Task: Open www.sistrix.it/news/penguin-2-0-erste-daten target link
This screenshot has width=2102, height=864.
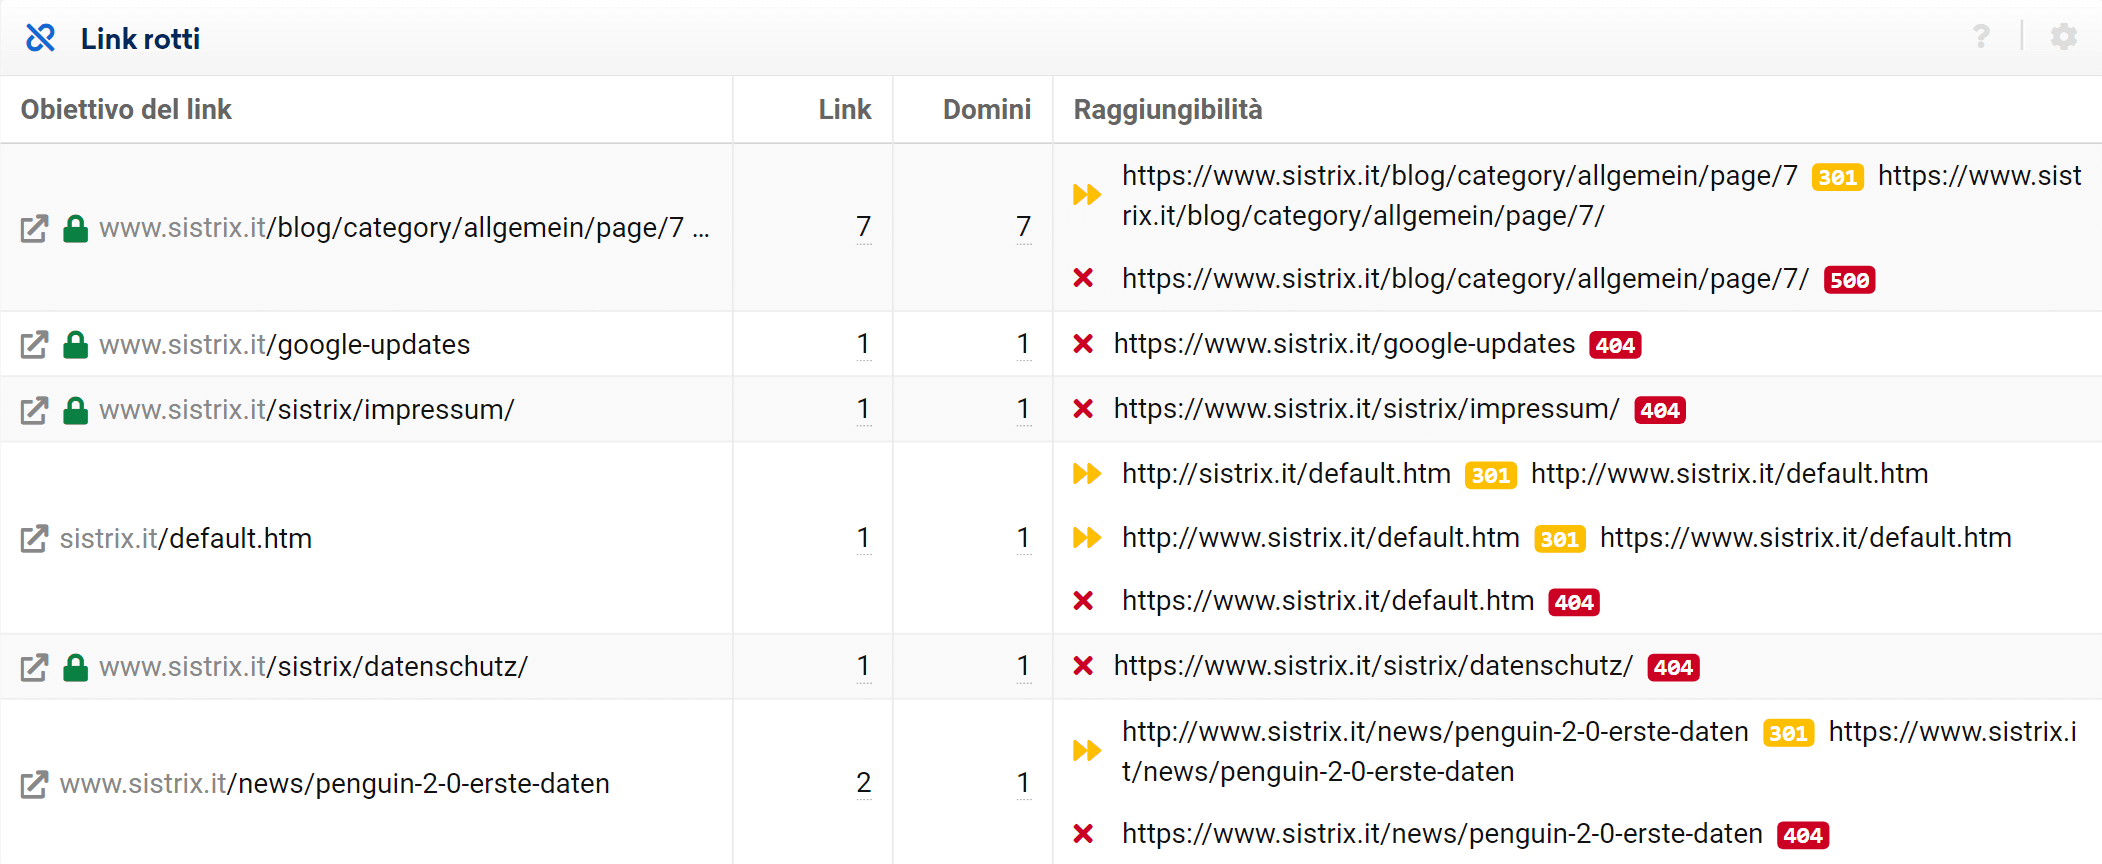Action: pyautogui.click(x=335, y=784)
